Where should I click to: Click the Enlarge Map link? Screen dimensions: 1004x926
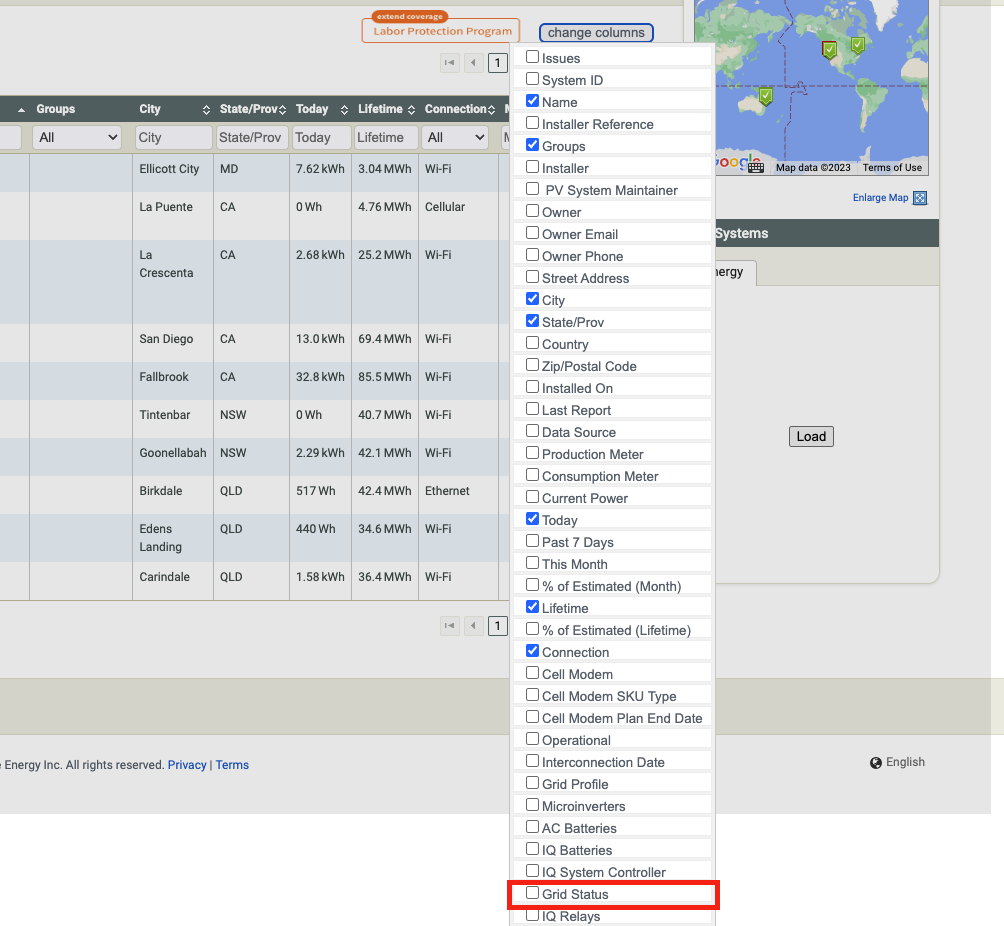[x=880, y=198]
